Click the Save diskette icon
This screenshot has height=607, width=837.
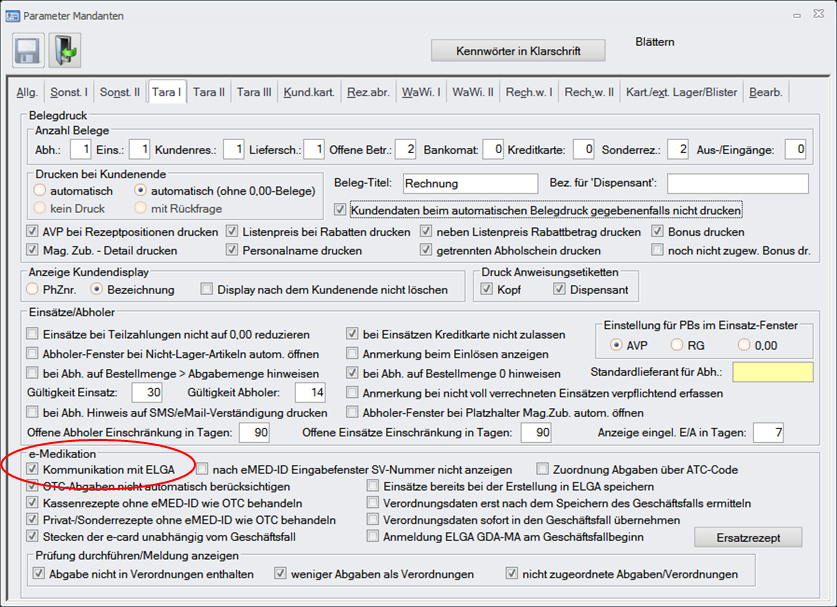pos(27,50)
